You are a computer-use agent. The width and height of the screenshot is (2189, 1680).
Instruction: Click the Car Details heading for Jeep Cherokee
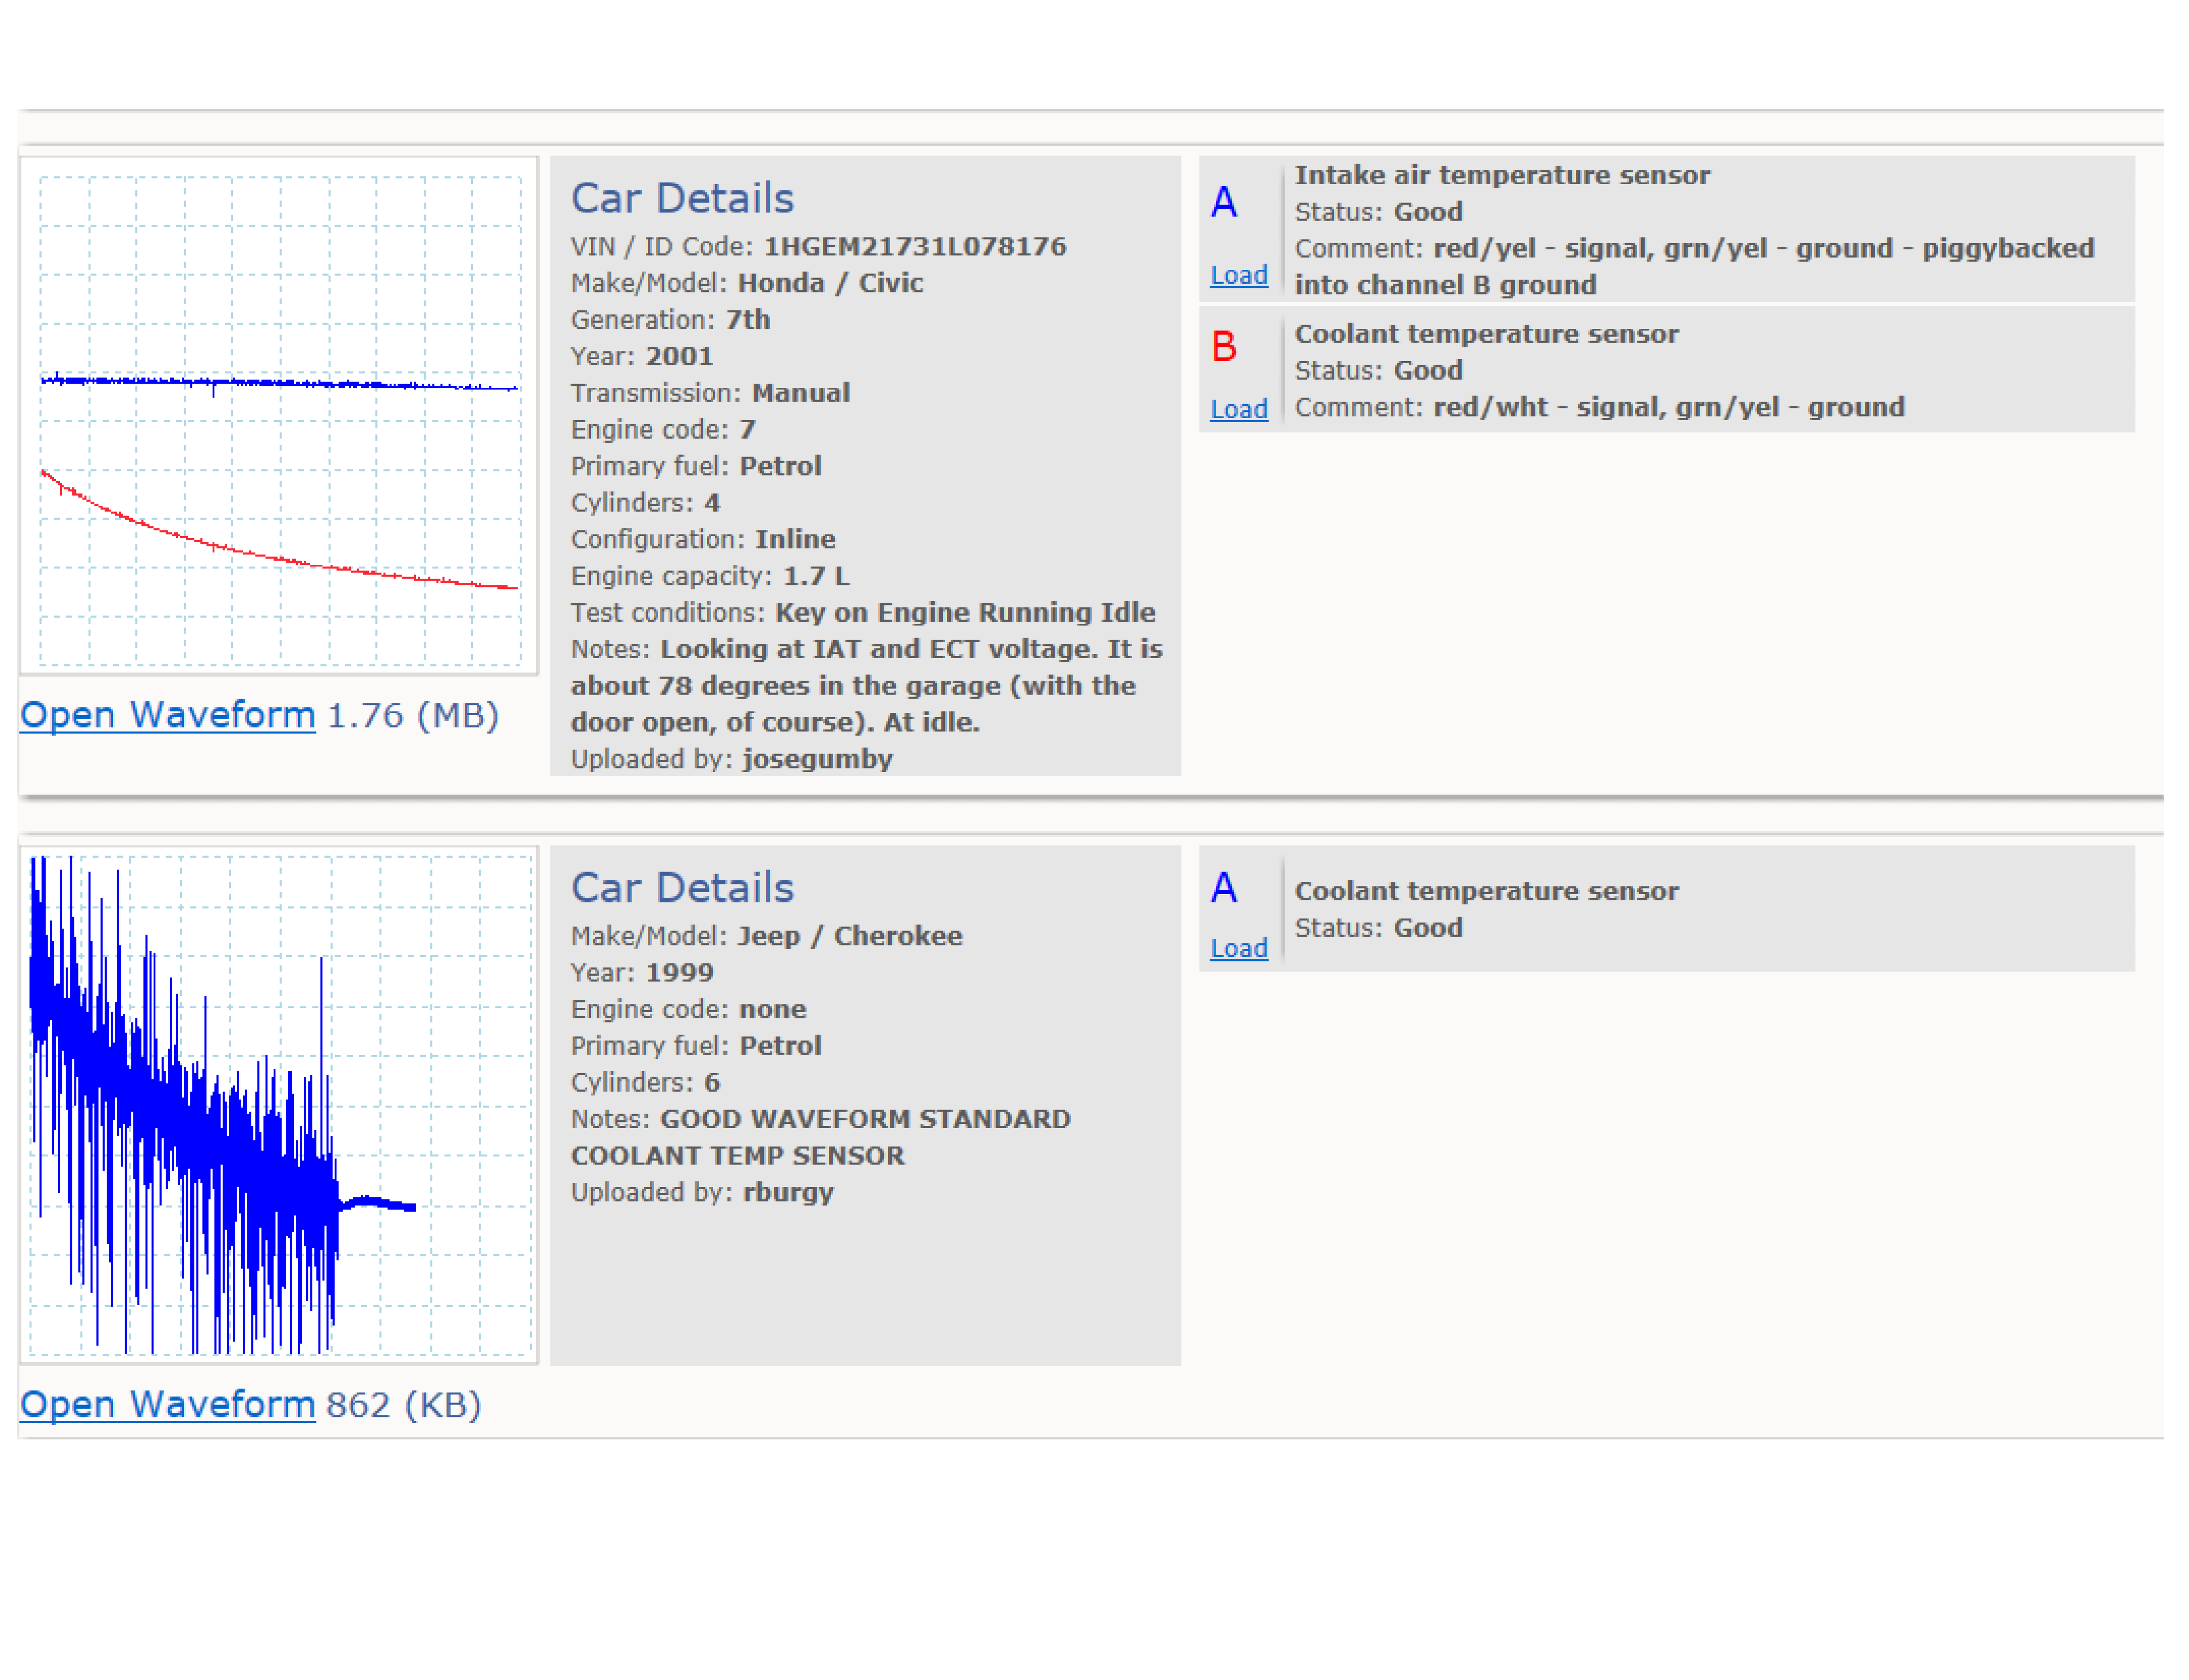(x=682, y=888)
